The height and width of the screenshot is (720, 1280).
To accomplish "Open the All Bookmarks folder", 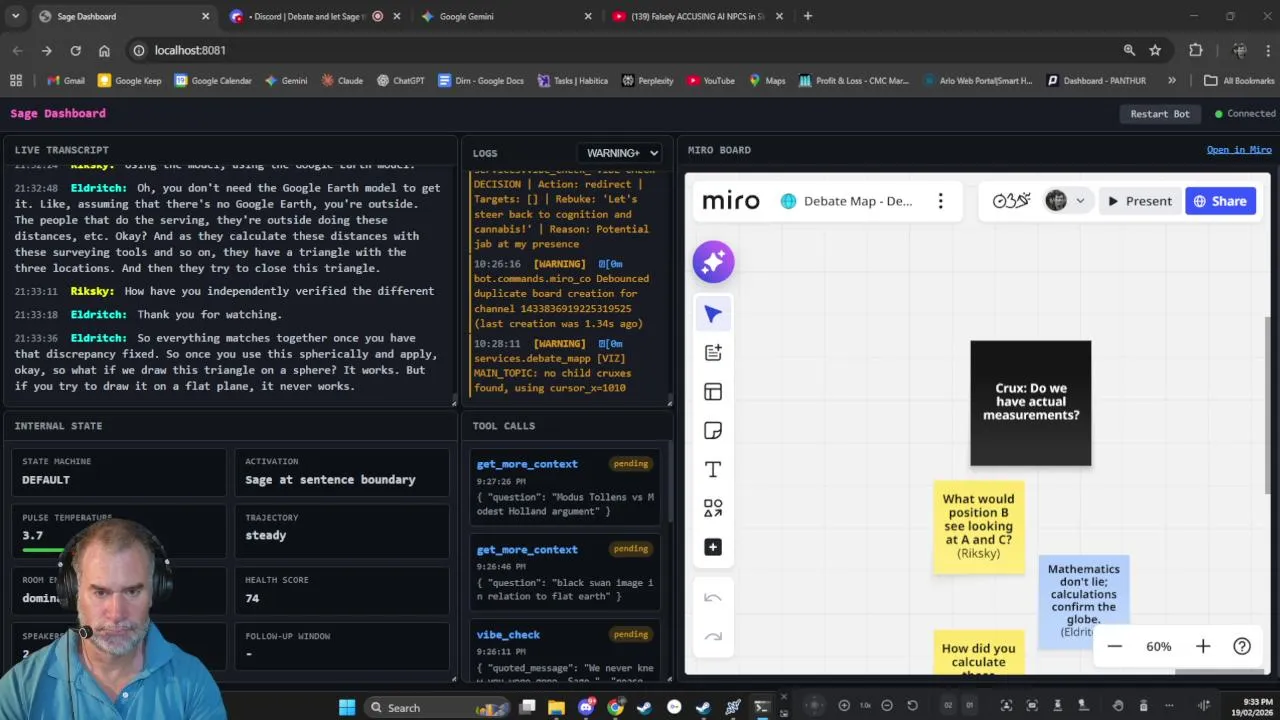I will (x=1239, y=81).
